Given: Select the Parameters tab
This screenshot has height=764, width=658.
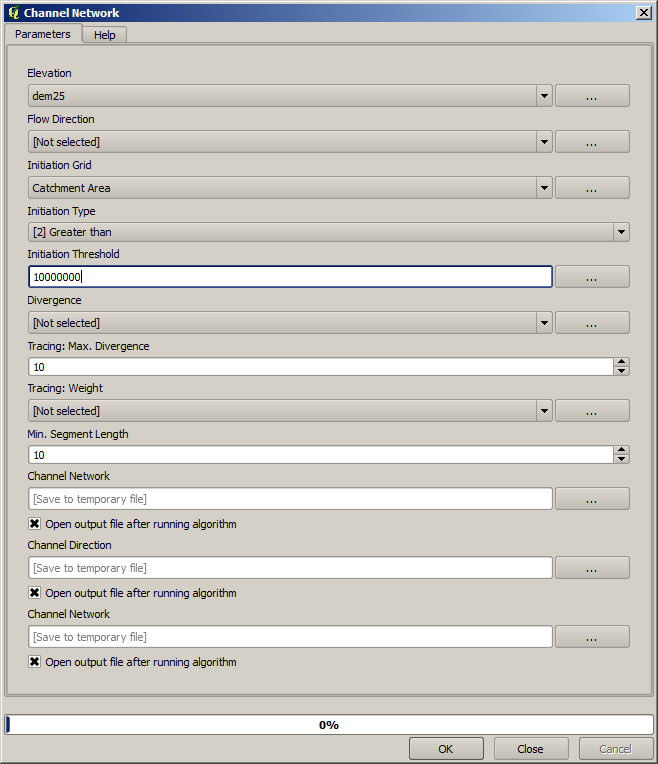Looking at the screenshot, I should tap(43, 34).
